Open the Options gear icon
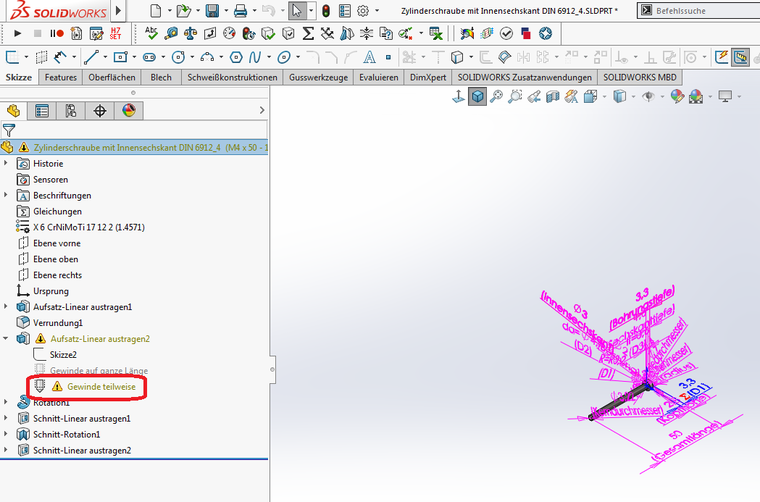Screen dimensions: 760x502 [x=363, y=10]
